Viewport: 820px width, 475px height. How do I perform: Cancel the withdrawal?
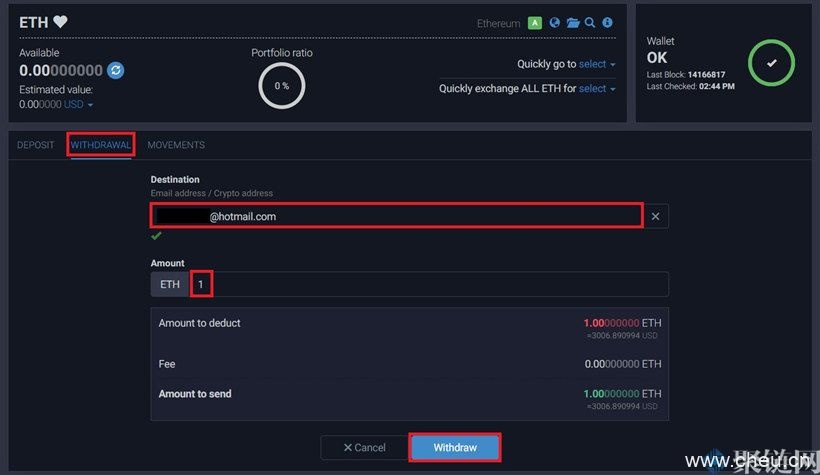click(x=364, y=447)
